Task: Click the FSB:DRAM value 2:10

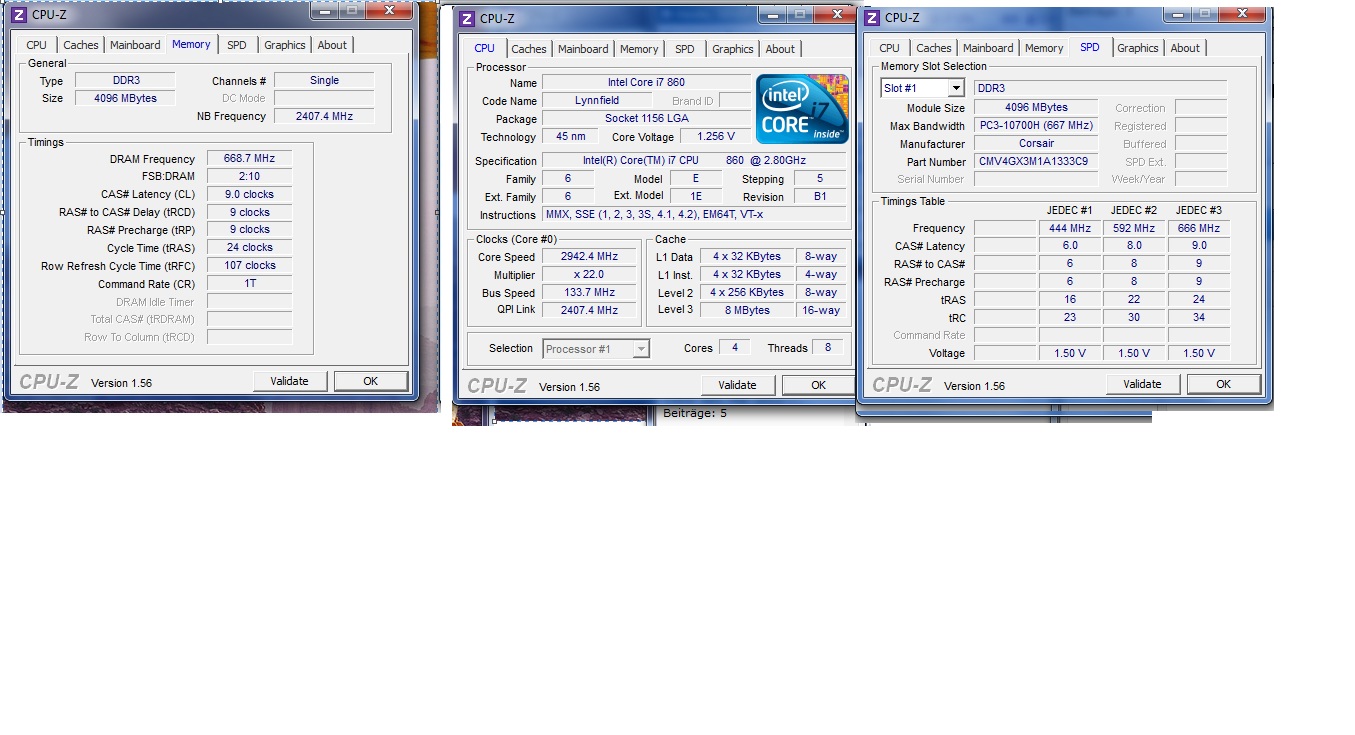Action: tap(250, 176)
